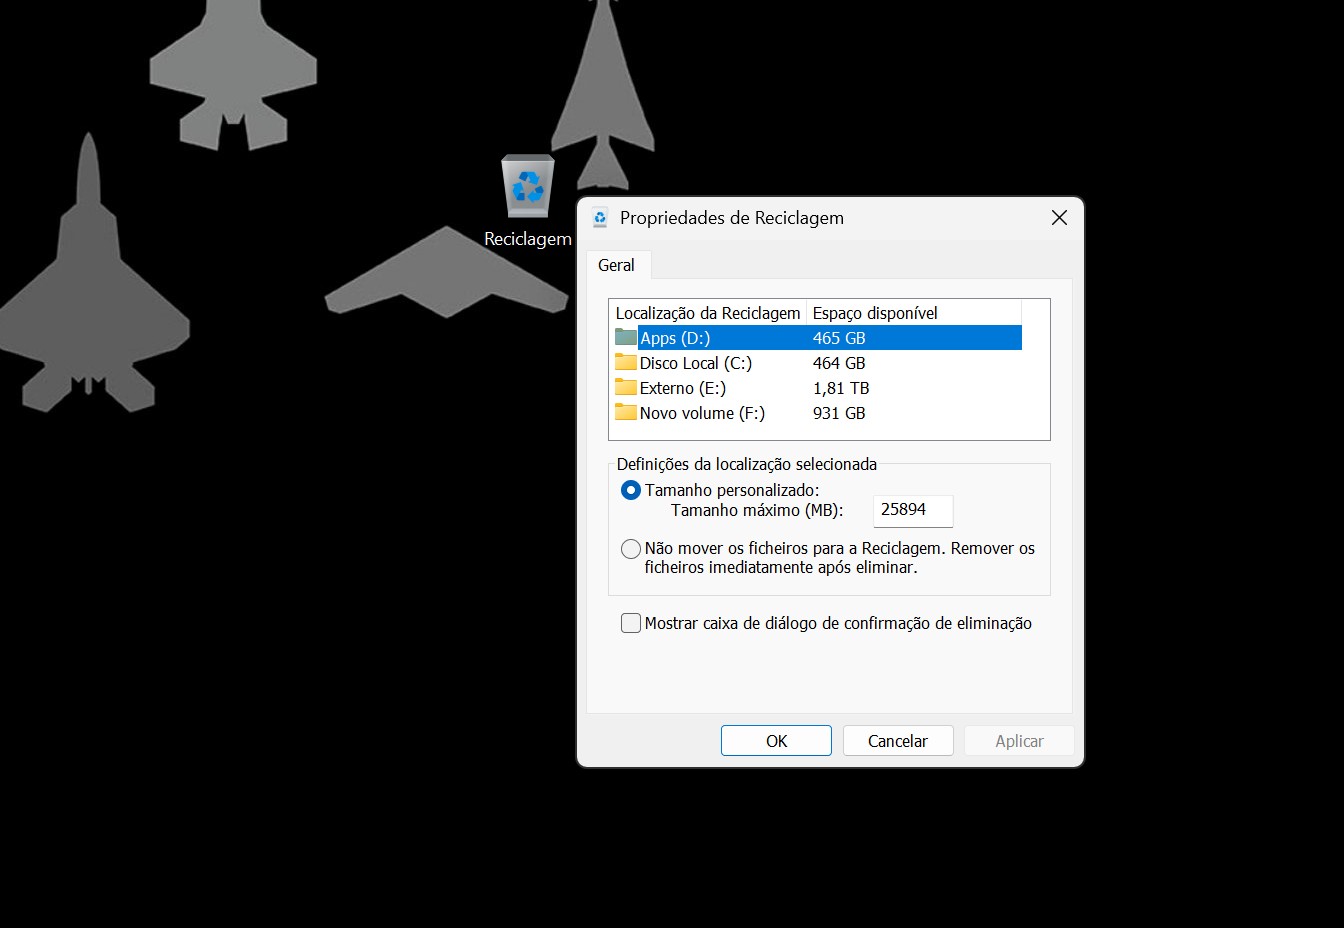
Task: Choose the Não mover os ficheiros option
Action: click(x=631, y=549)
